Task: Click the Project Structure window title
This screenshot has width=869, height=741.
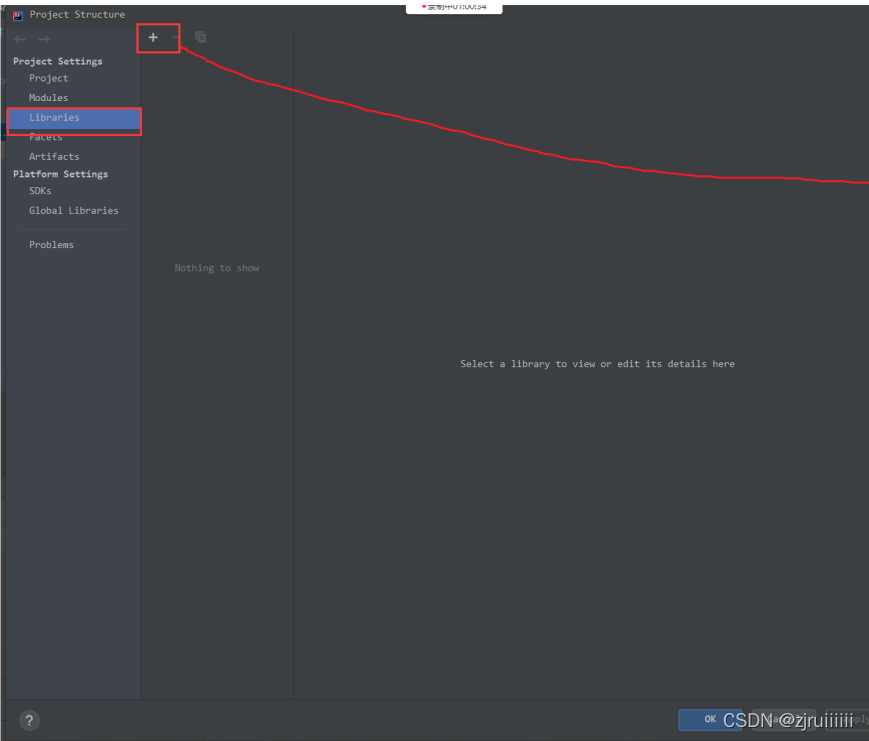Action: [78, 15]
